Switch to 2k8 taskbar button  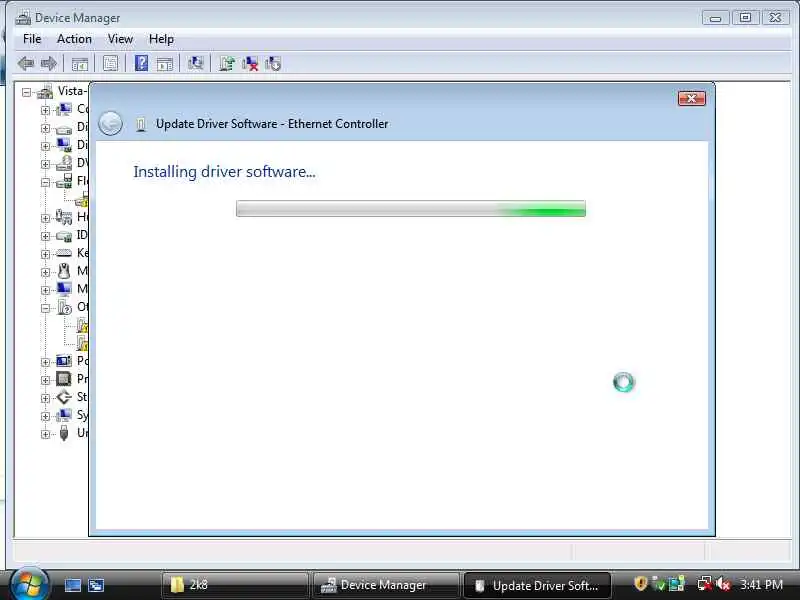pyautogui.click(x=235, y=585)
